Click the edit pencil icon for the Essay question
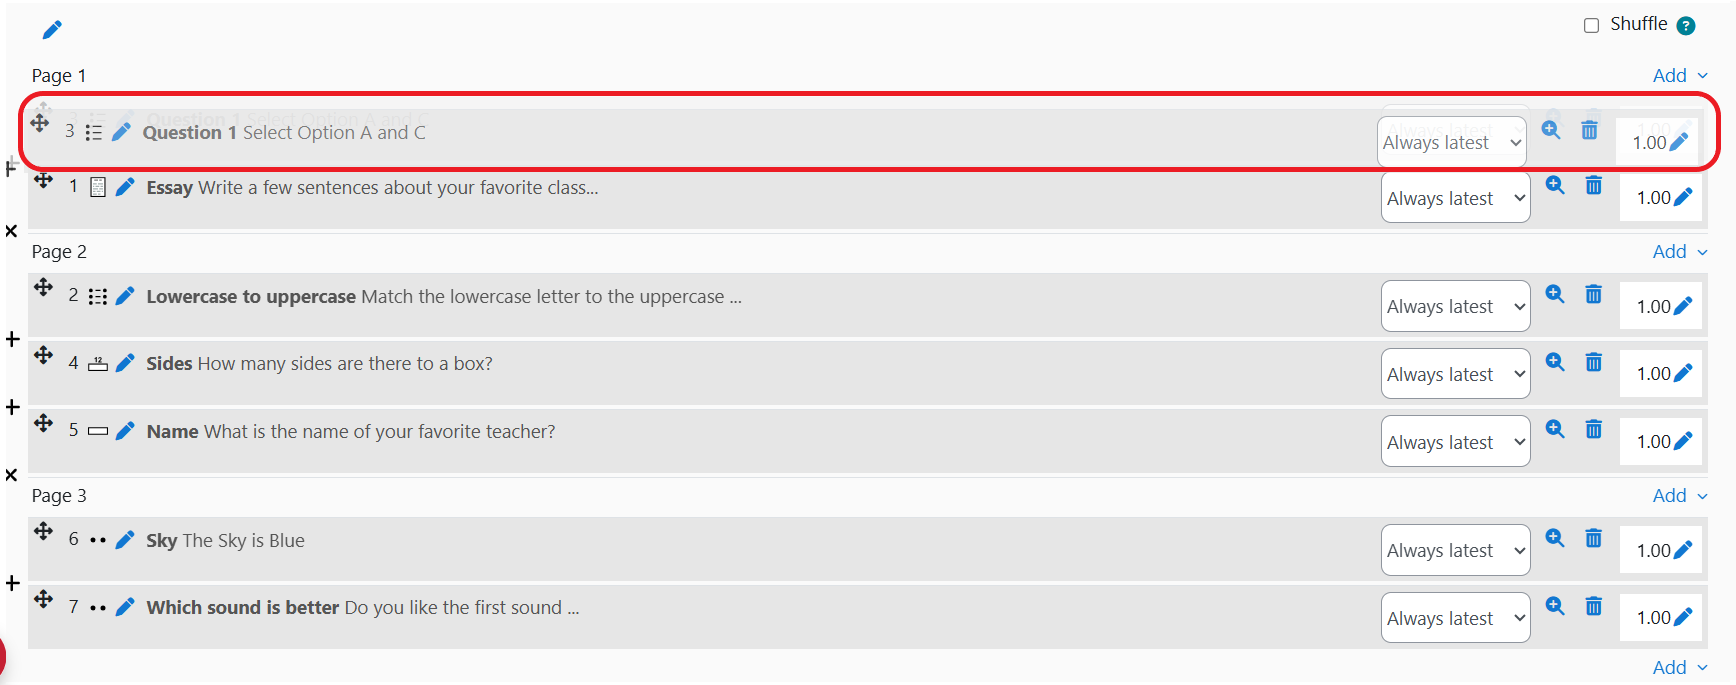Viewport: 1736px width, 685px height. pyautogui.click(x=125, y=187)
